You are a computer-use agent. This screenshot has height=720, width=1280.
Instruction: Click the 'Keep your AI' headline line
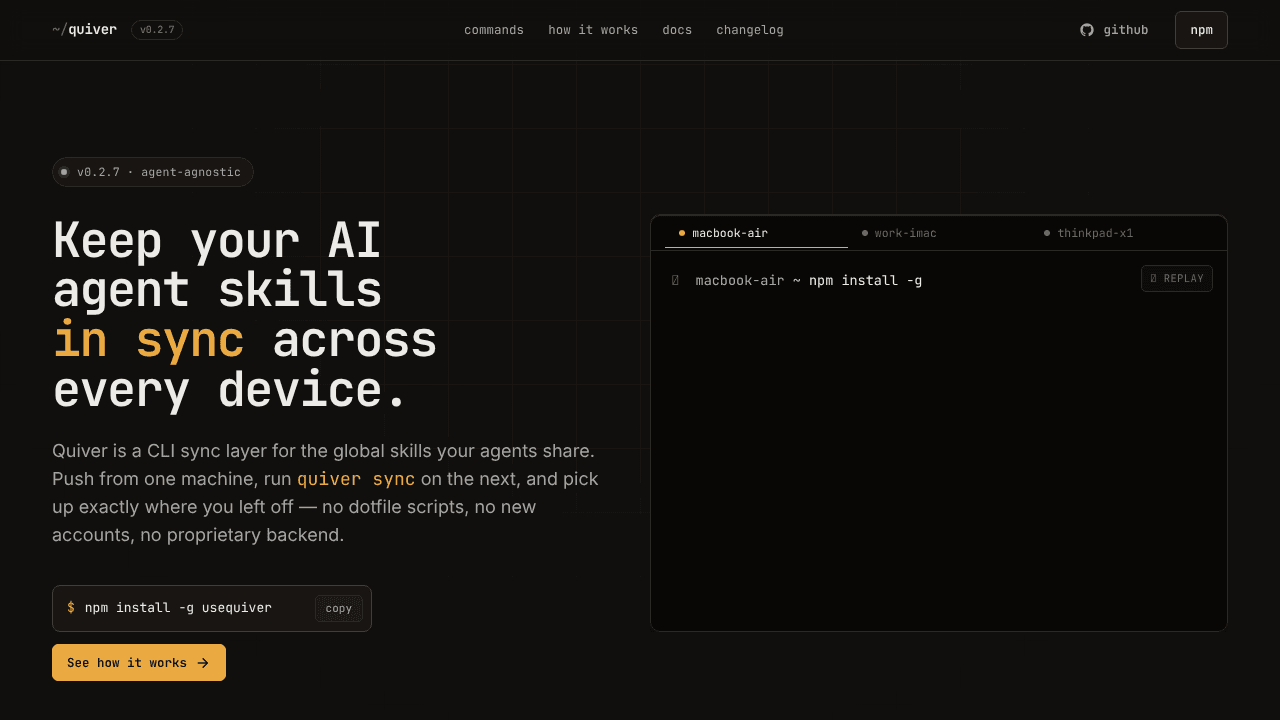217,241
